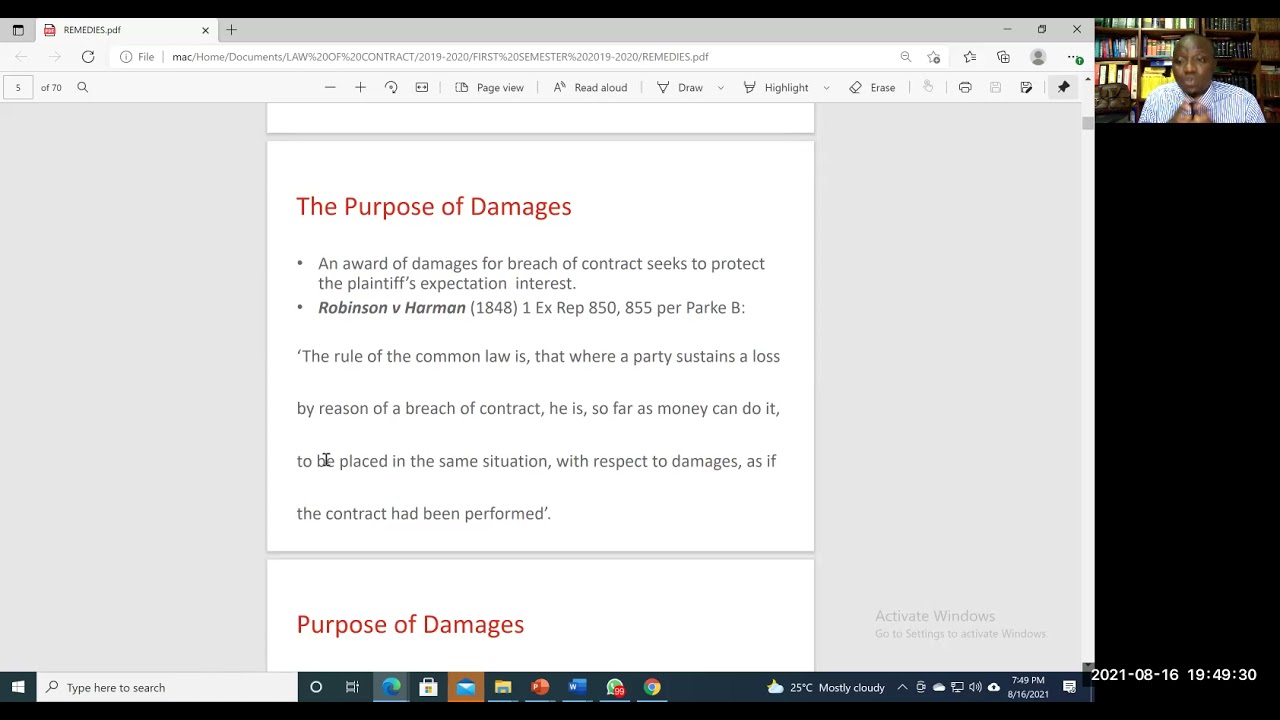
Task: Expand the Highlight color options arrow
Action: [826, 88]
